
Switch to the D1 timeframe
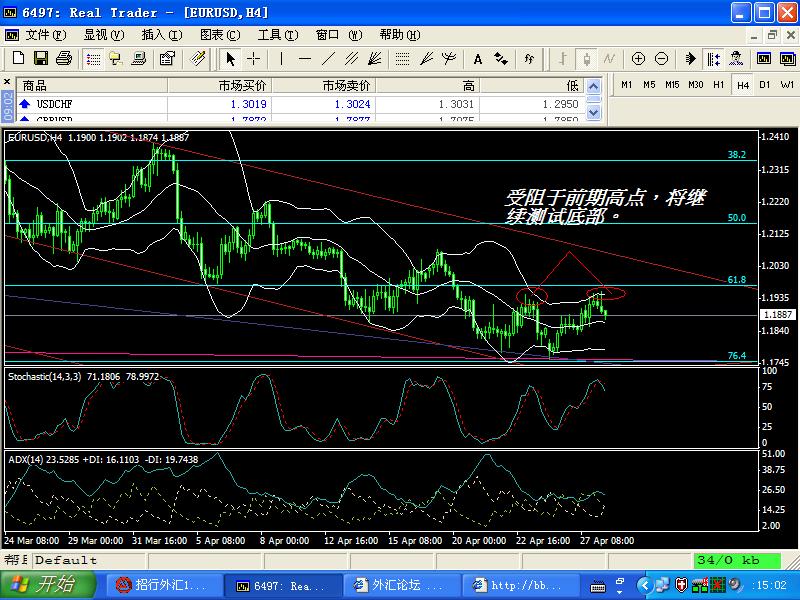[x=764, y=85]
